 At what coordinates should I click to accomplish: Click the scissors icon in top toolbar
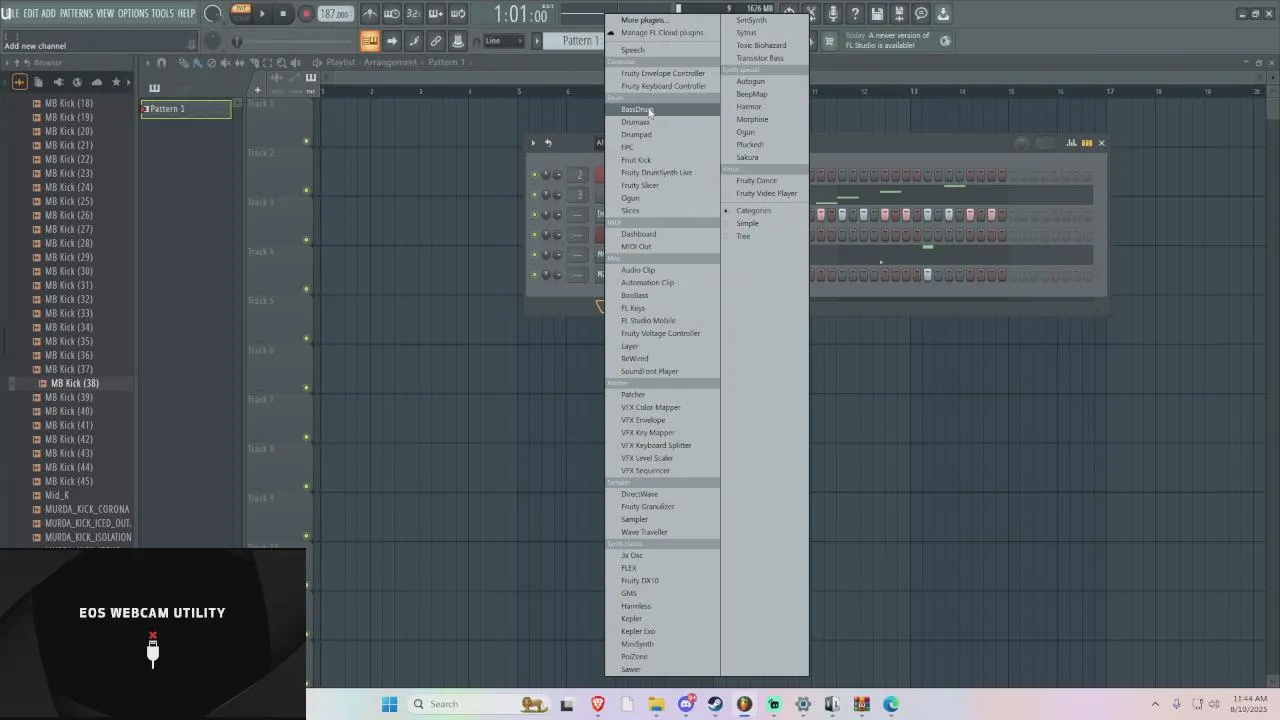(812, 14)
